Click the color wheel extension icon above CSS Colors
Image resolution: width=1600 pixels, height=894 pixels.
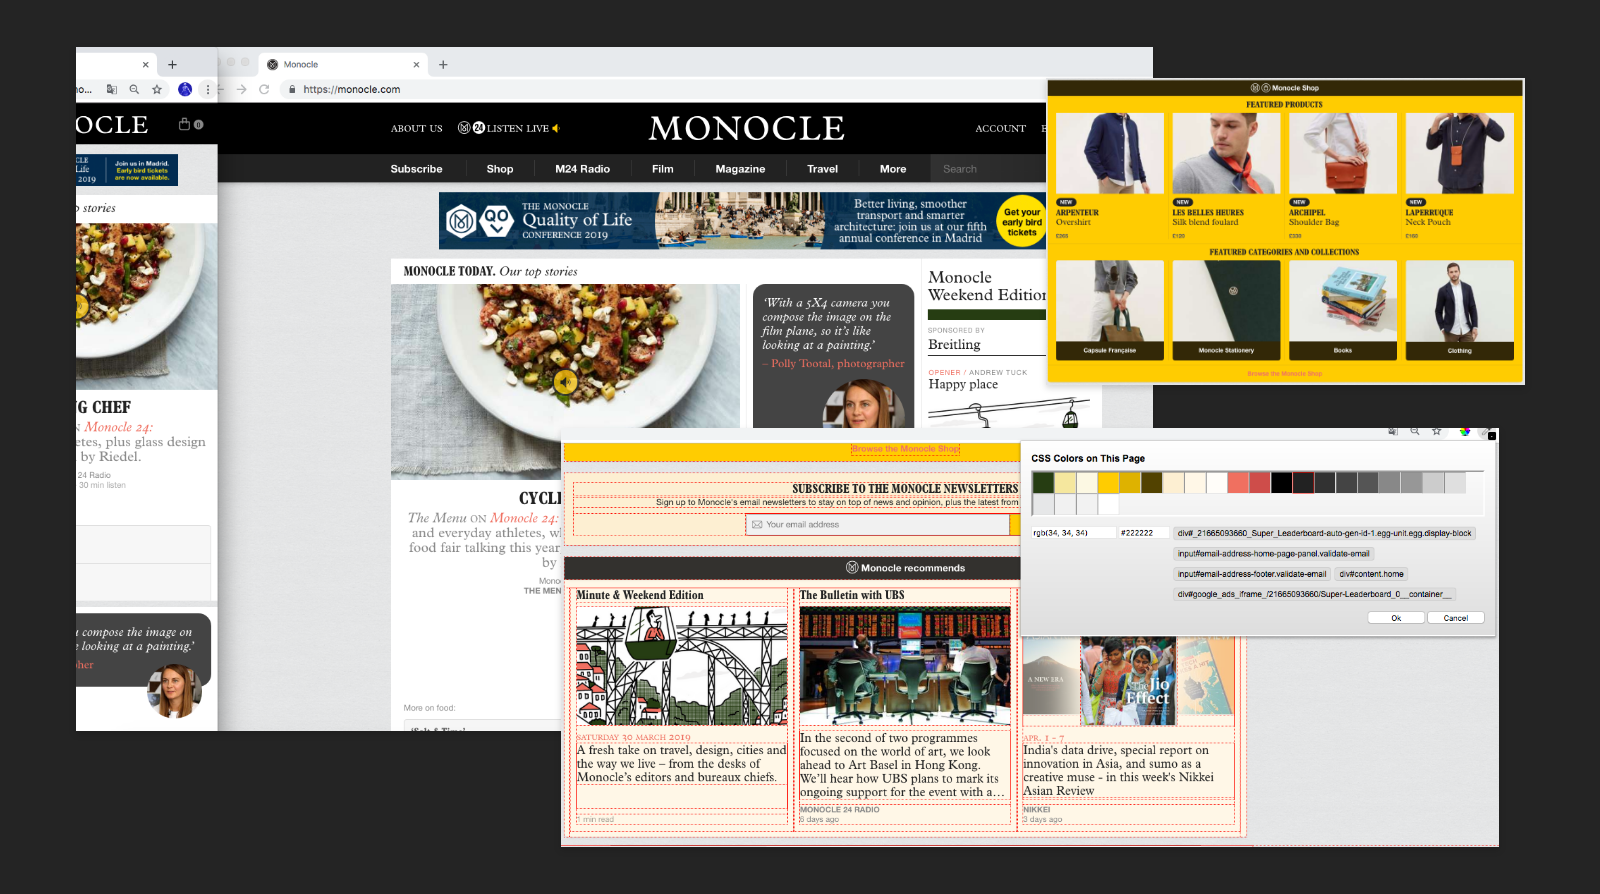[x=1465, y=432]
